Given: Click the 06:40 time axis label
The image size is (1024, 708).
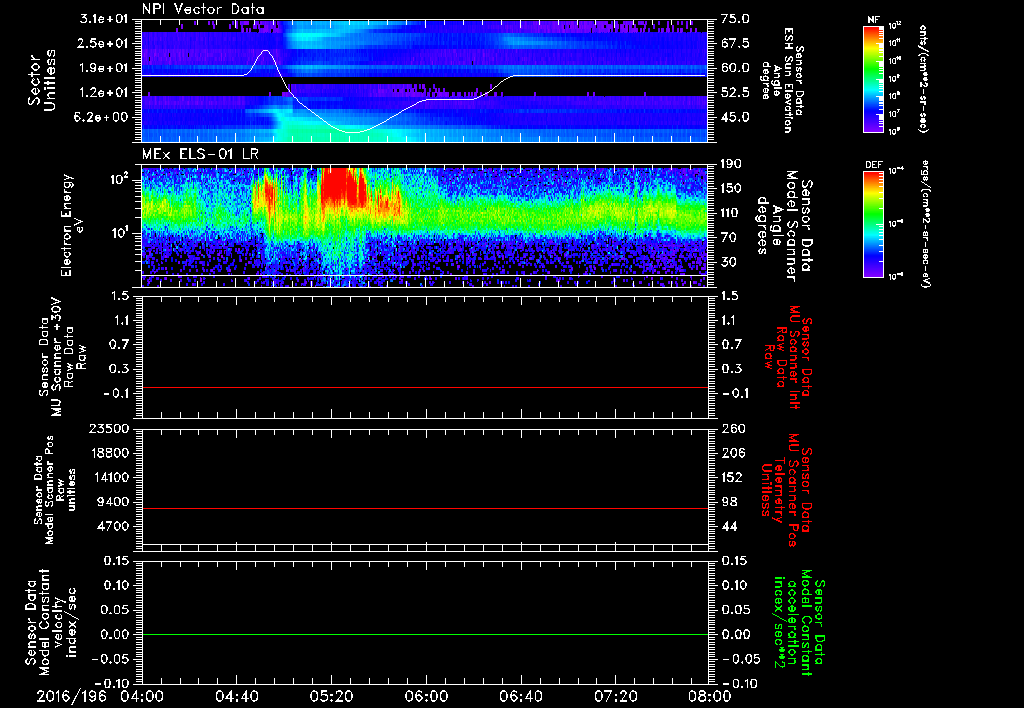Looking at the screenshot, I should click(x=519, y=695).
